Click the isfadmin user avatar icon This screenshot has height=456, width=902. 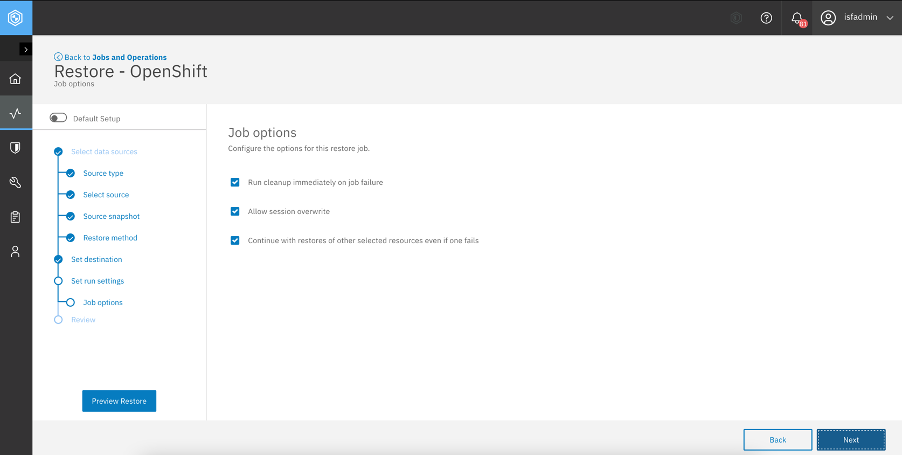(828, 18)
